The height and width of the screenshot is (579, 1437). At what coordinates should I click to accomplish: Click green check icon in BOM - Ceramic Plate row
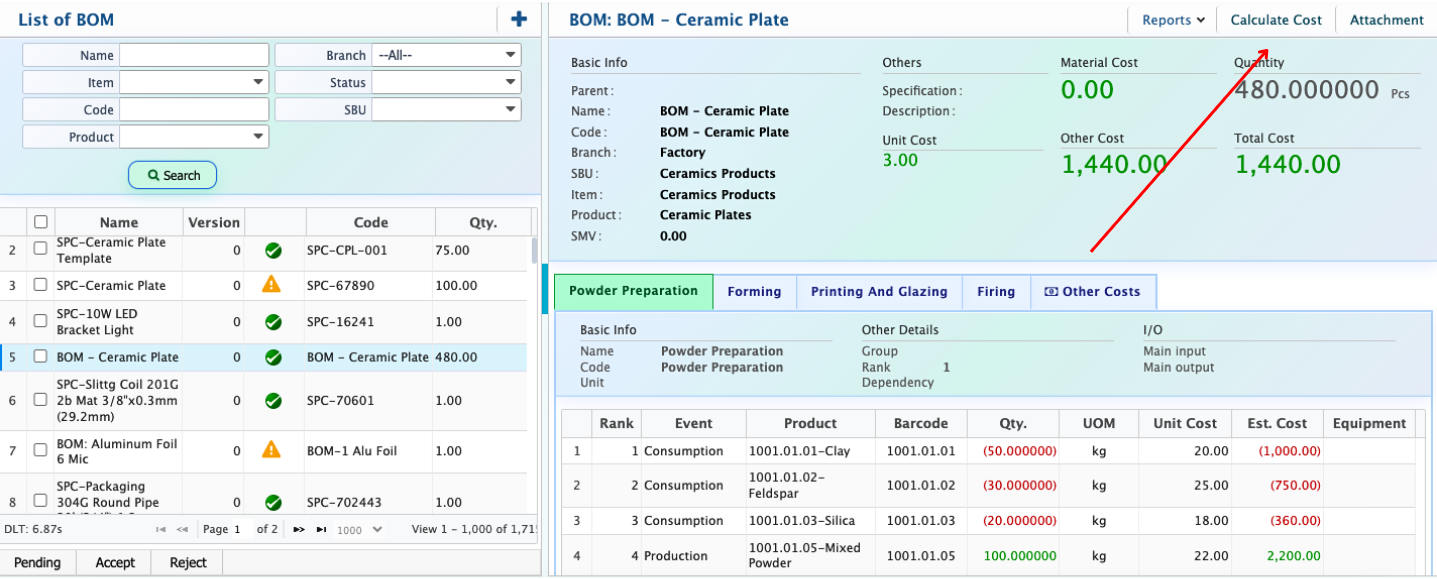[x=273, y=357]
